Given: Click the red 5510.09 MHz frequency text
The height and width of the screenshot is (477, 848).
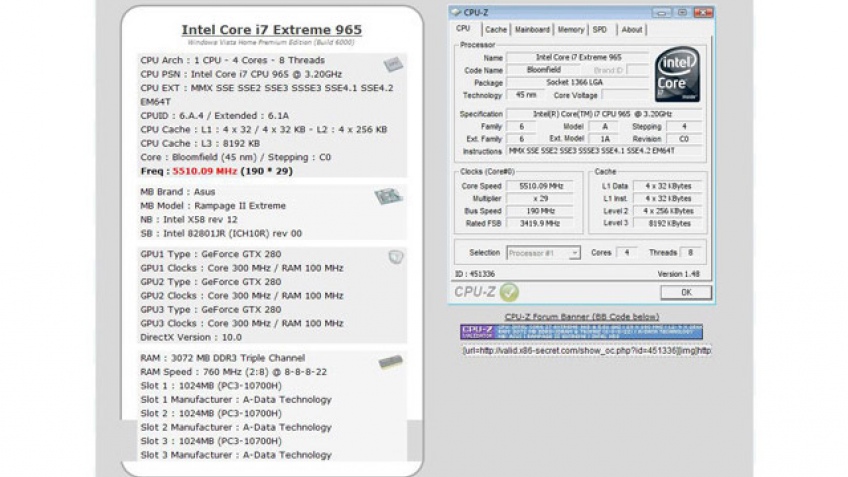Looking at the screenshot, I should 204,171.
